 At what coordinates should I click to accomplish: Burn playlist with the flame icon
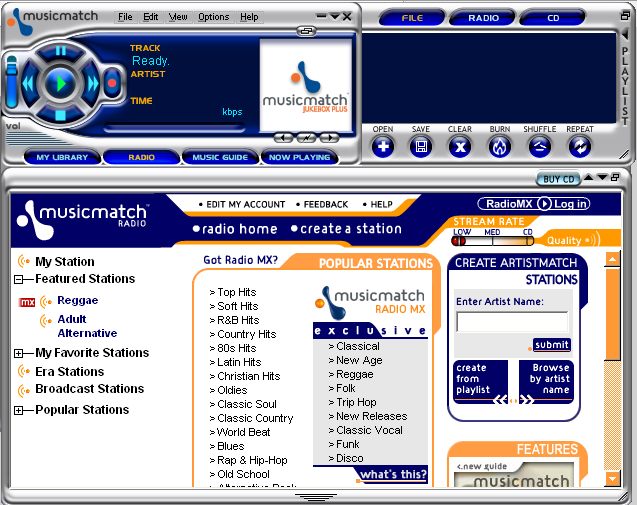coord(500,147)
